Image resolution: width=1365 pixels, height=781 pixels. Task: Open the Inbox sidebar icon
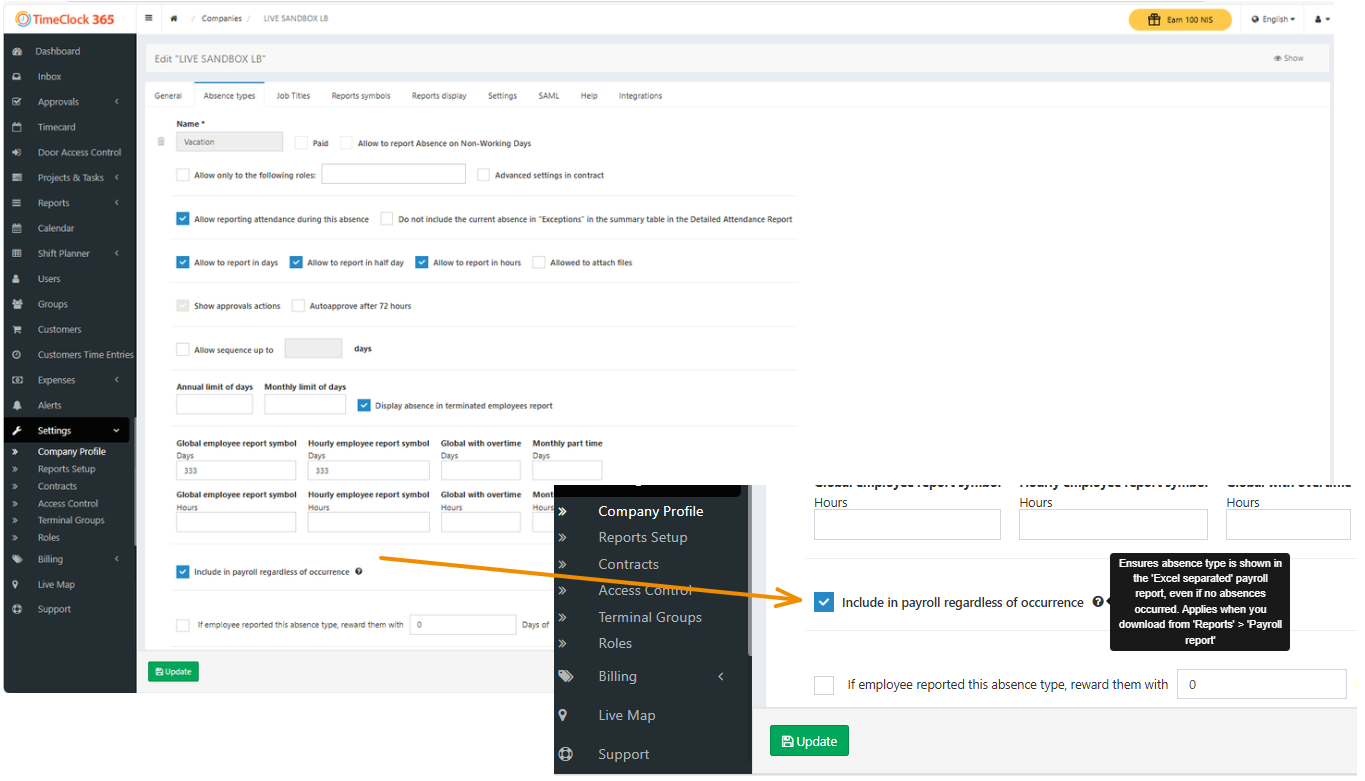17,77
